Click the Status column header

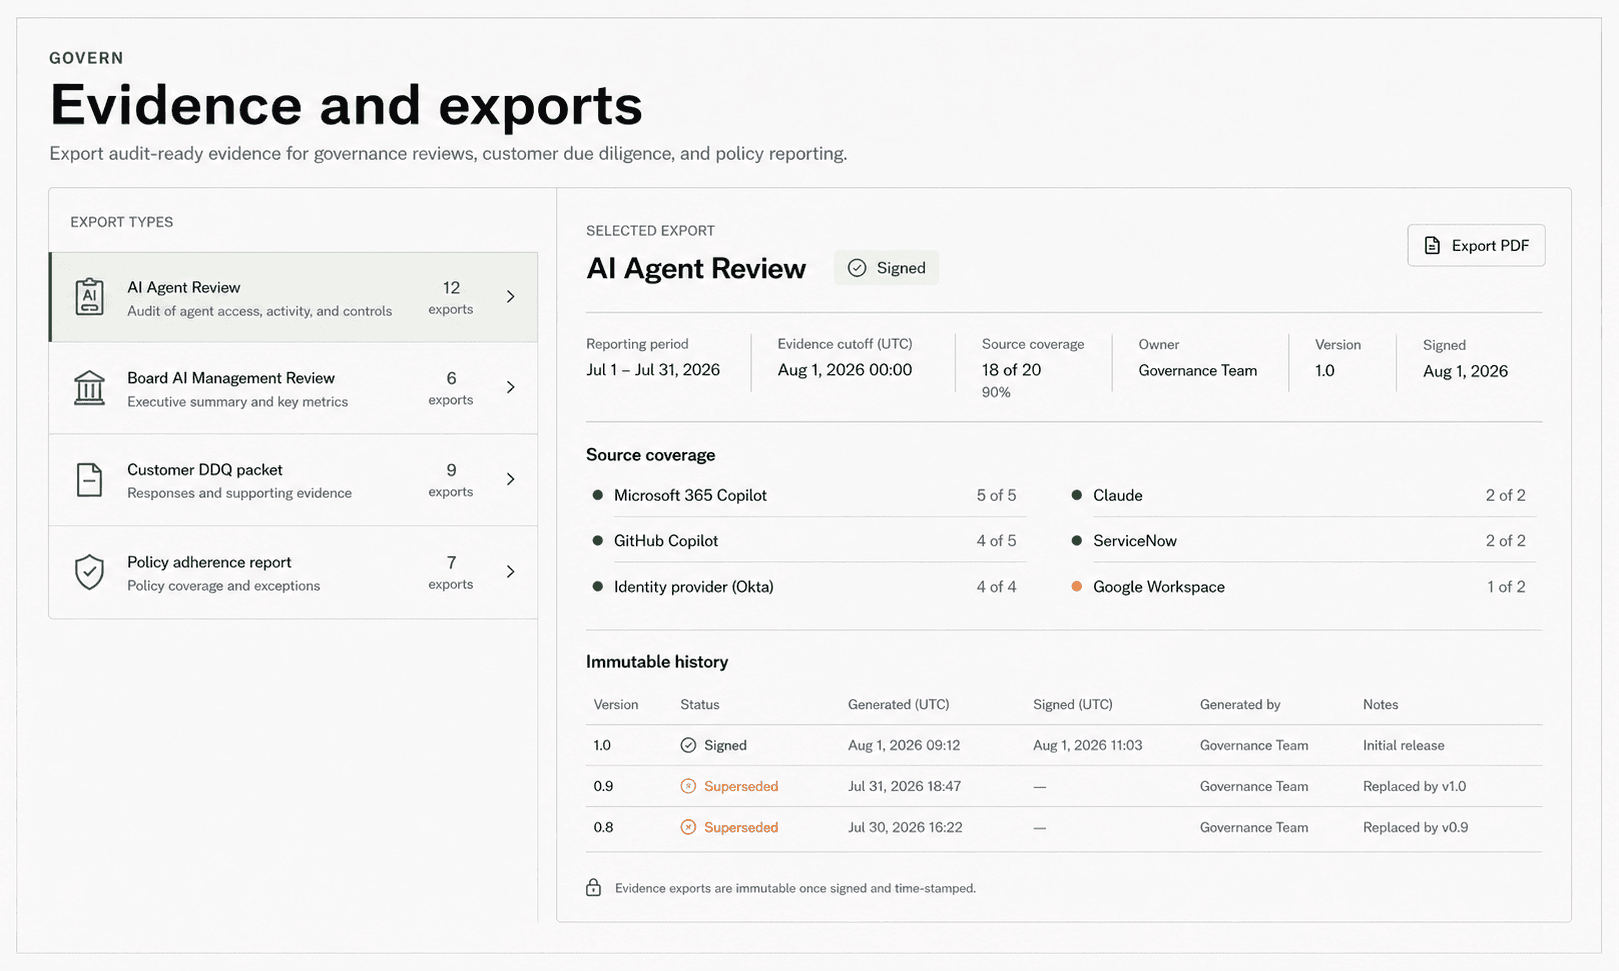coord(700,705)
